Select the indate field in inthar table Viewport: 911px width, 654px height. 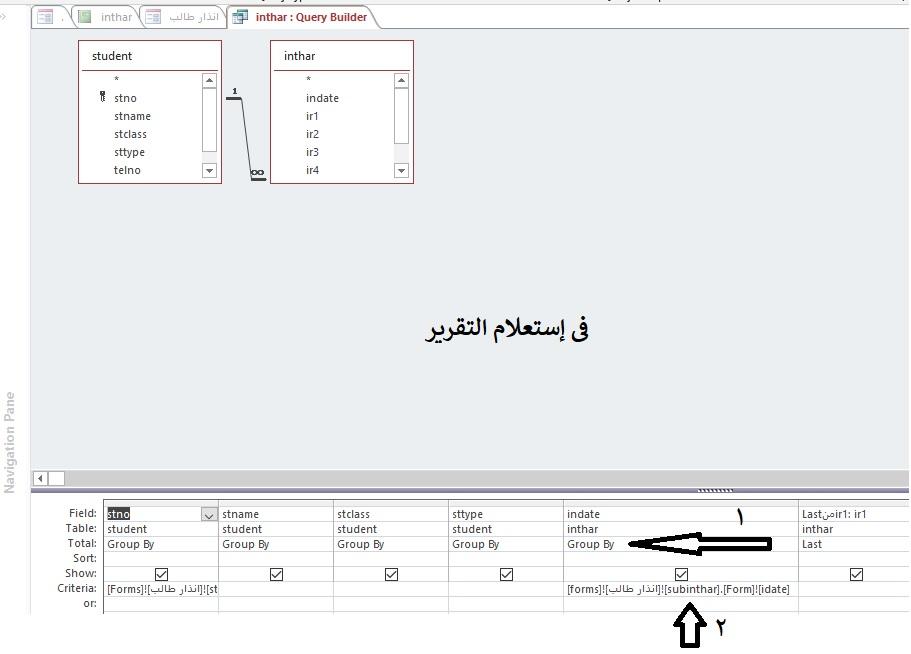pyautogui.click(x=322, y=98)
